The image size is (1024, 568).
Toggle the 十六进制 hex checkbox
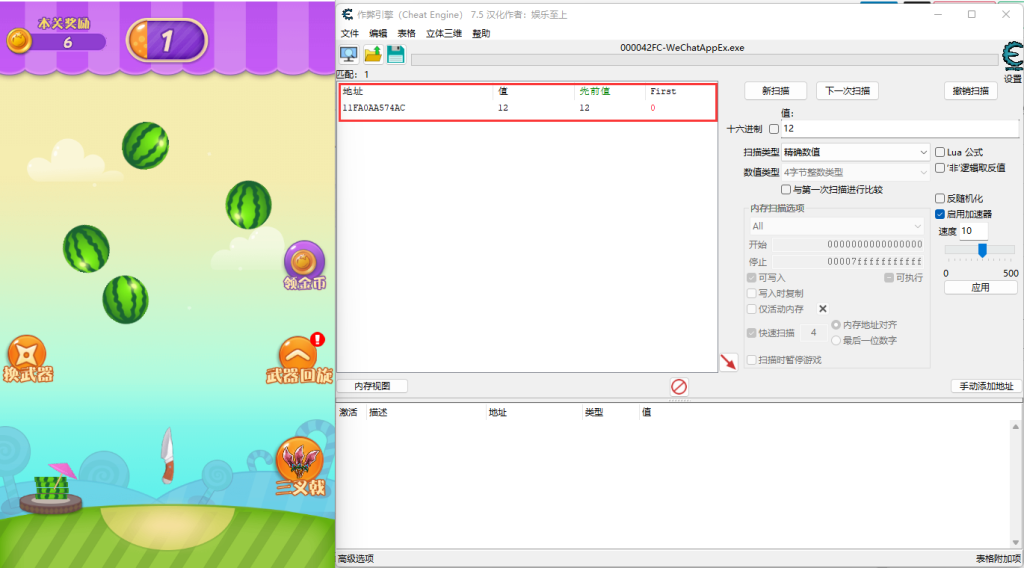(774, 129)
